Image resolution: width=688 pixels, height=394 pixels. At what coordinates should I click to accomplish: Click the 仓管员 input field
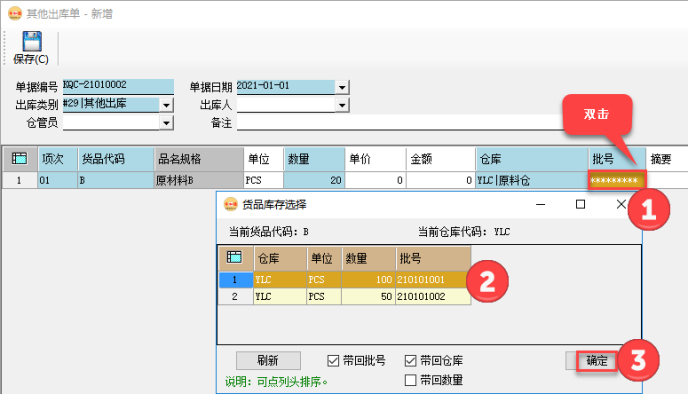tap(111, 123)
